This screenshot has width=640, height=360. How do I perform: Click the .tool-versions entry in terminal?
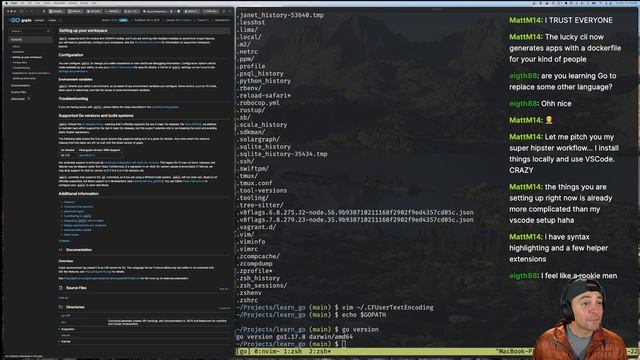(x=261, y=191)
